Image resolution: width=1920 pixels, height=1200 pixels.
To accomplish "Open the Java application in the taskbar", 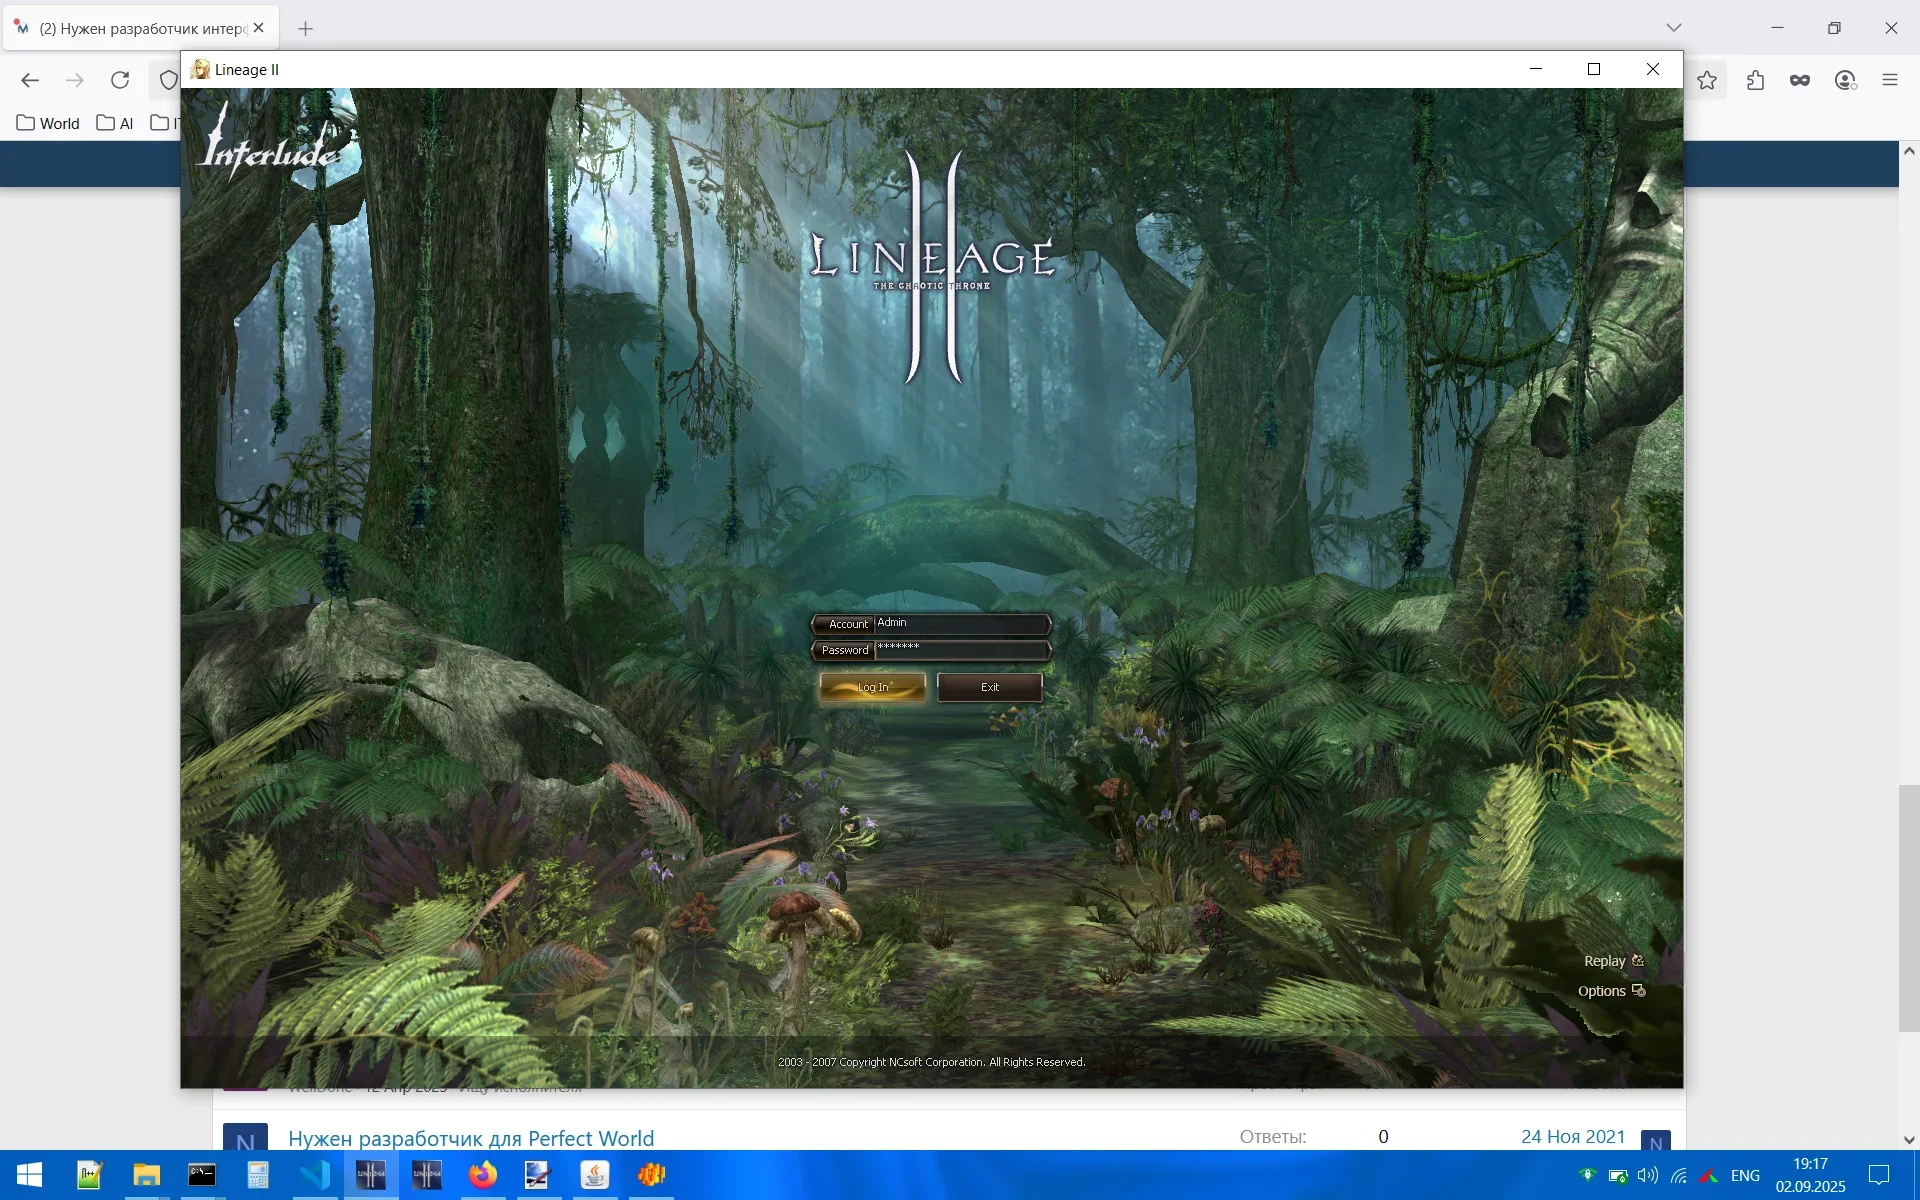I will coord(595,1175).
